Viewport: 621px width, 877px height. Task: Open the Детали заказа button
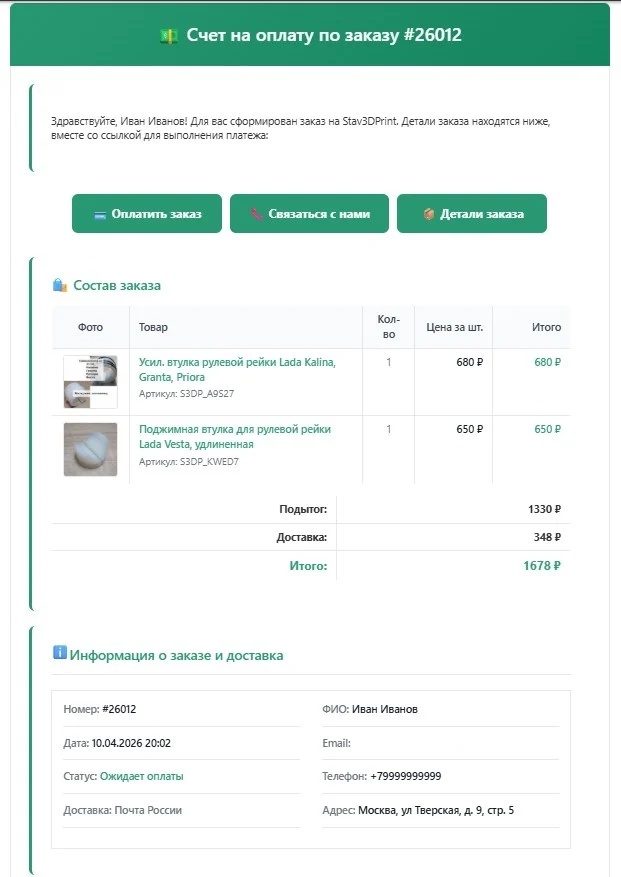[x=472, y=214]
